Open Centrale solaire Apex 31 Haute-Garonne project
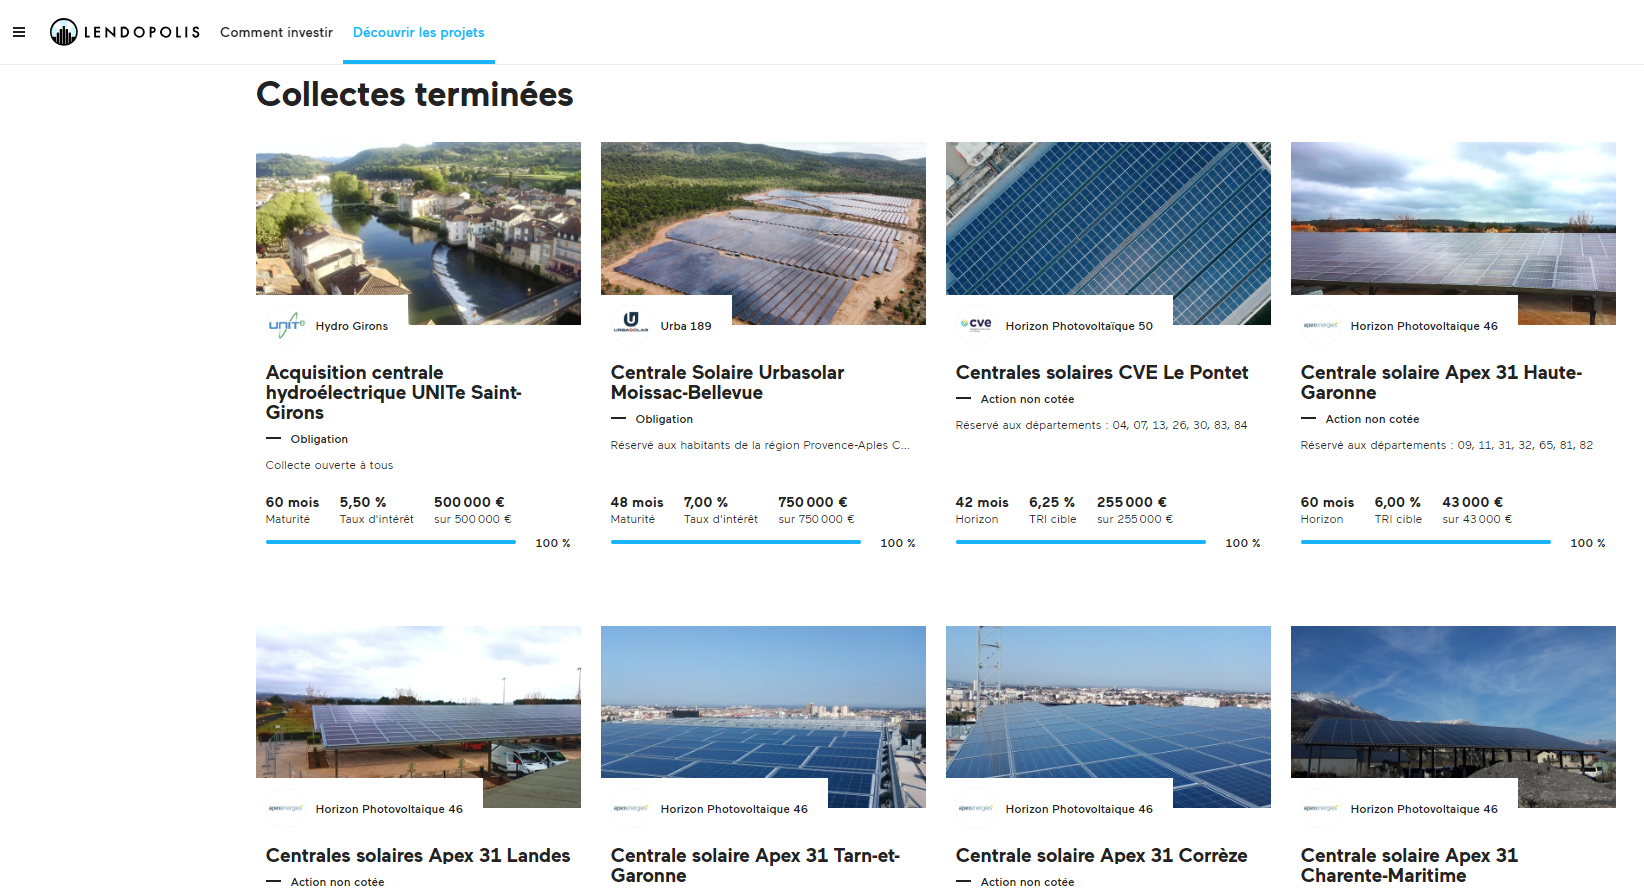This screenshot has width=1644, height=894. pyautogui.click(x=1441, y=382)
